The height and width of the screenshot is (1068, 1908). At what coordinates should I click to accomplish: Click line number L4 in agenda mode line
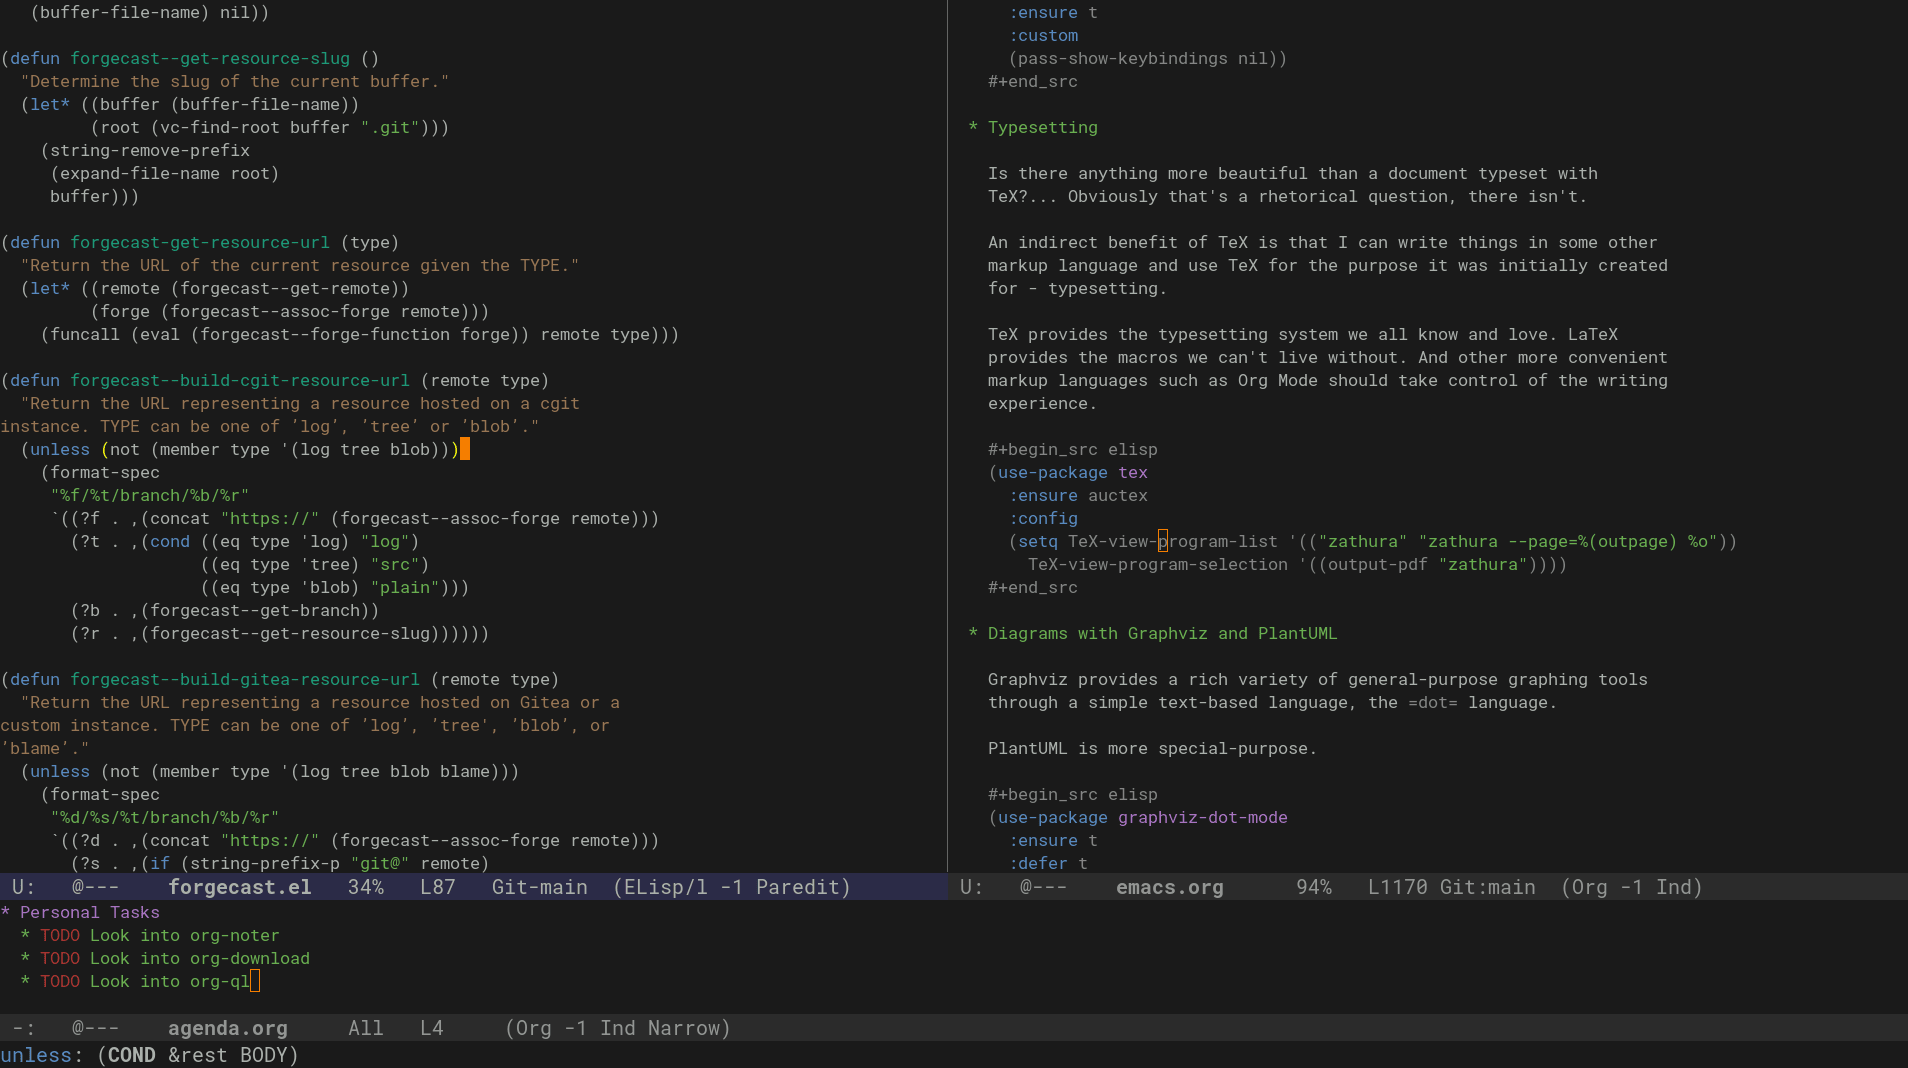432,1028
